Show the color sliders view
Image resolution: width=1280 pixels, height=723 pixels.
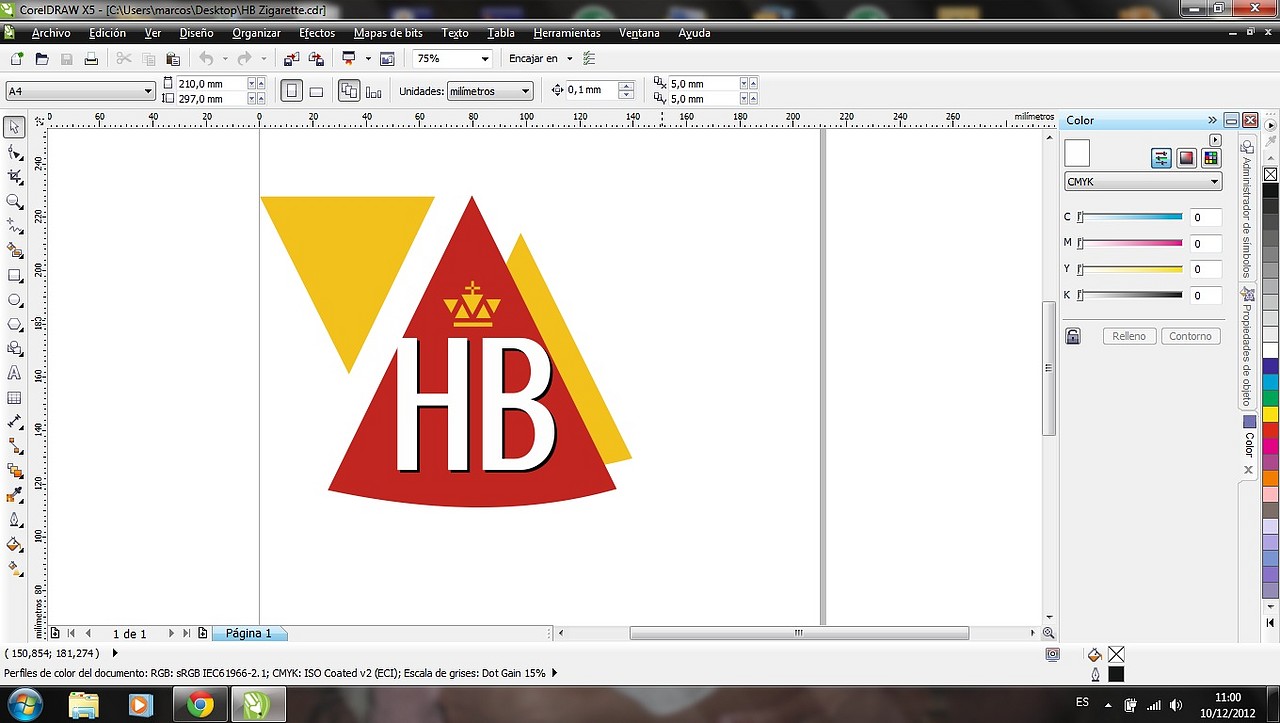tap(1161, 157)
